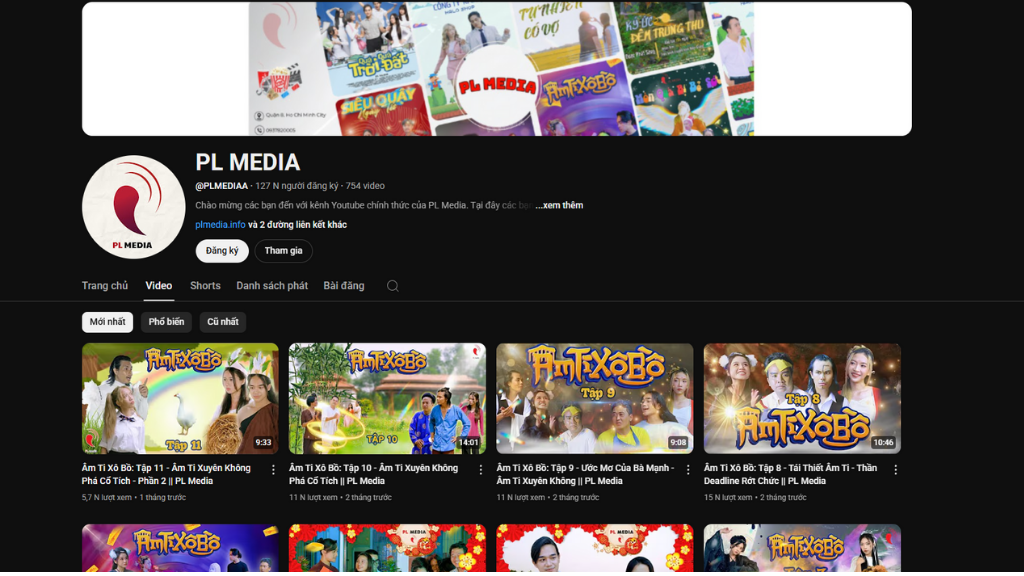
Task: Click the 'Đăng ký' subscribe button
Action: [x=222, y=251]
